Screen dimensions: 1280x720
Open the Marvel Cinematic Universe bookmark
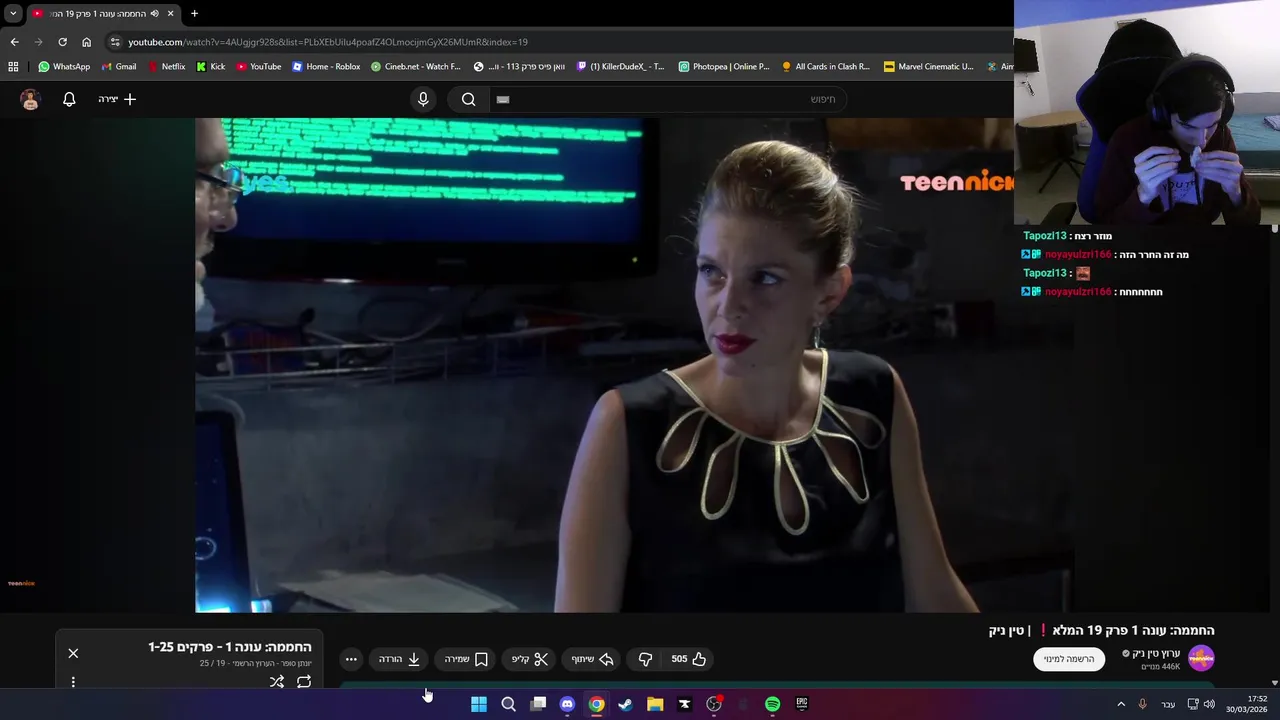pyautogui.click(x=929, y=67)
